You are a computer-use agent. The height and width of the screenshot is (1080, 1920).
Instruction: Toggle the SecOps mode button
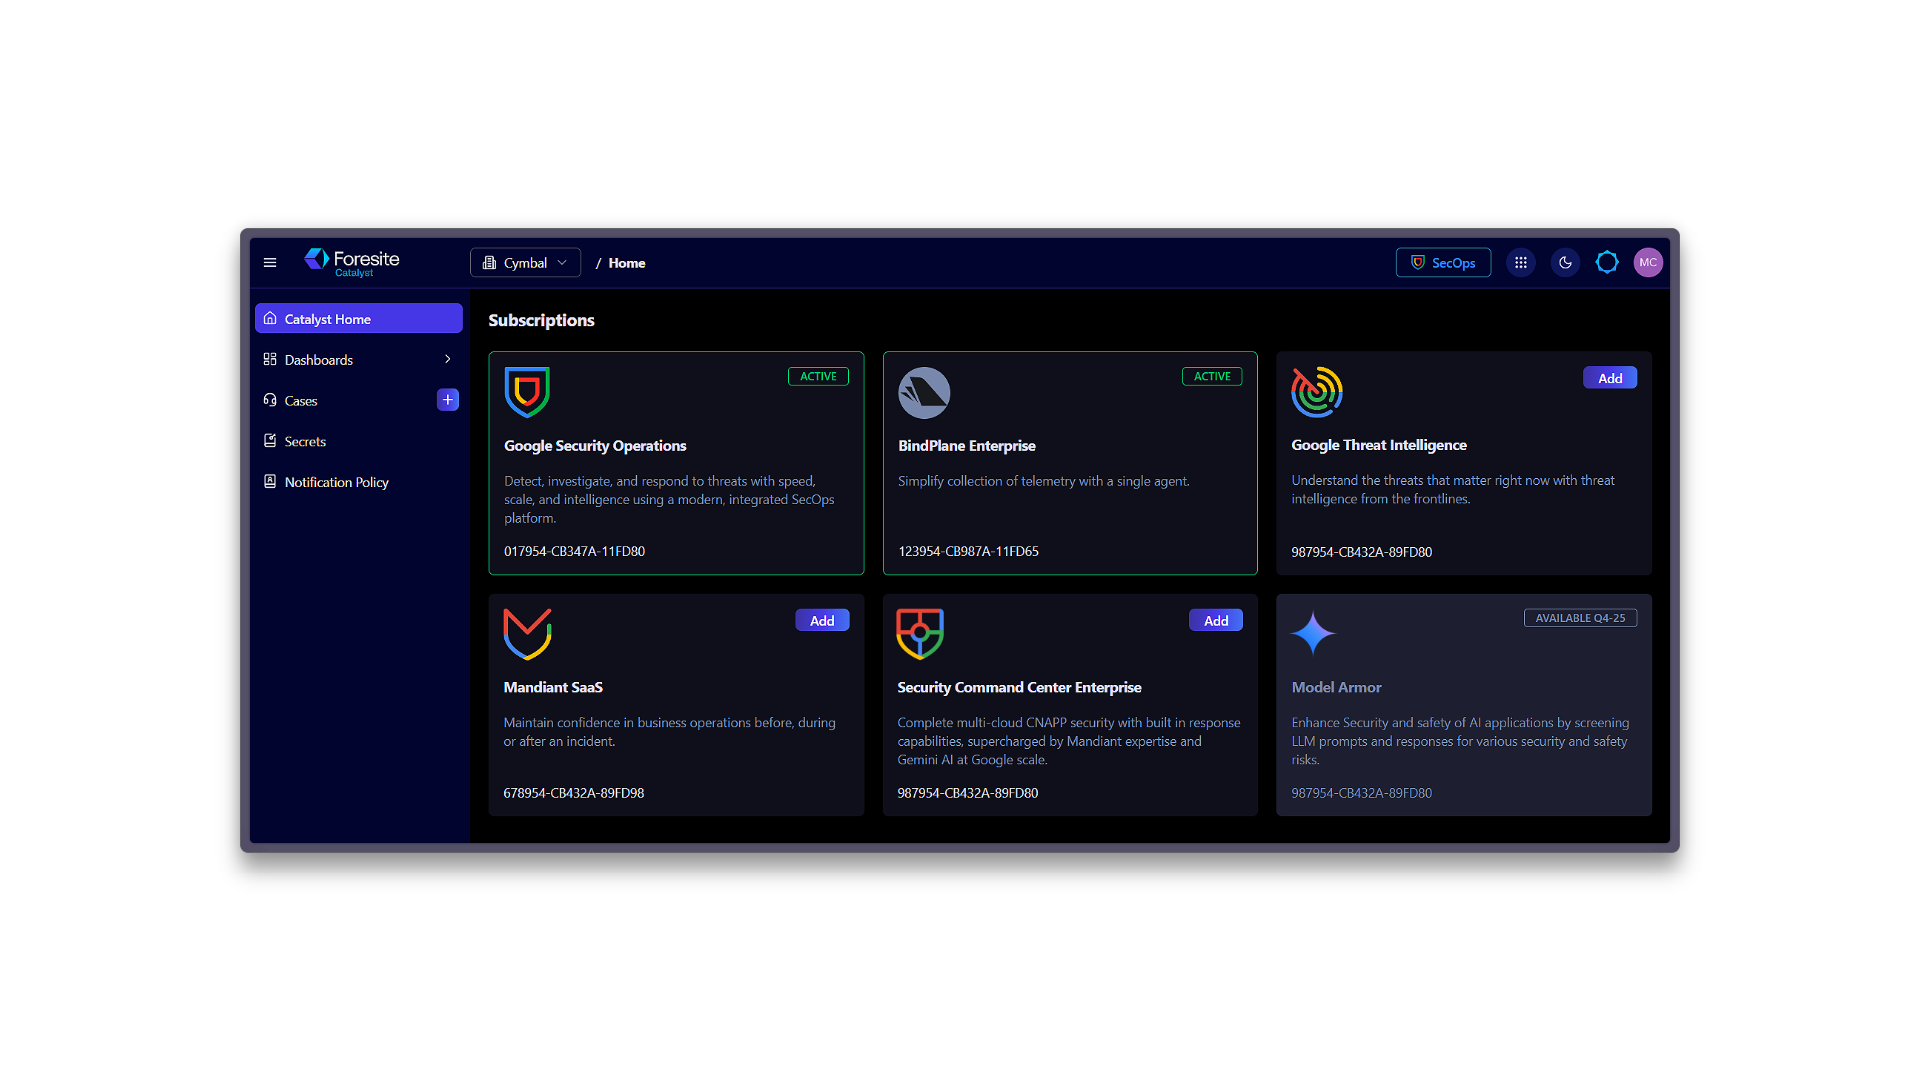(x=1443, y=262)
